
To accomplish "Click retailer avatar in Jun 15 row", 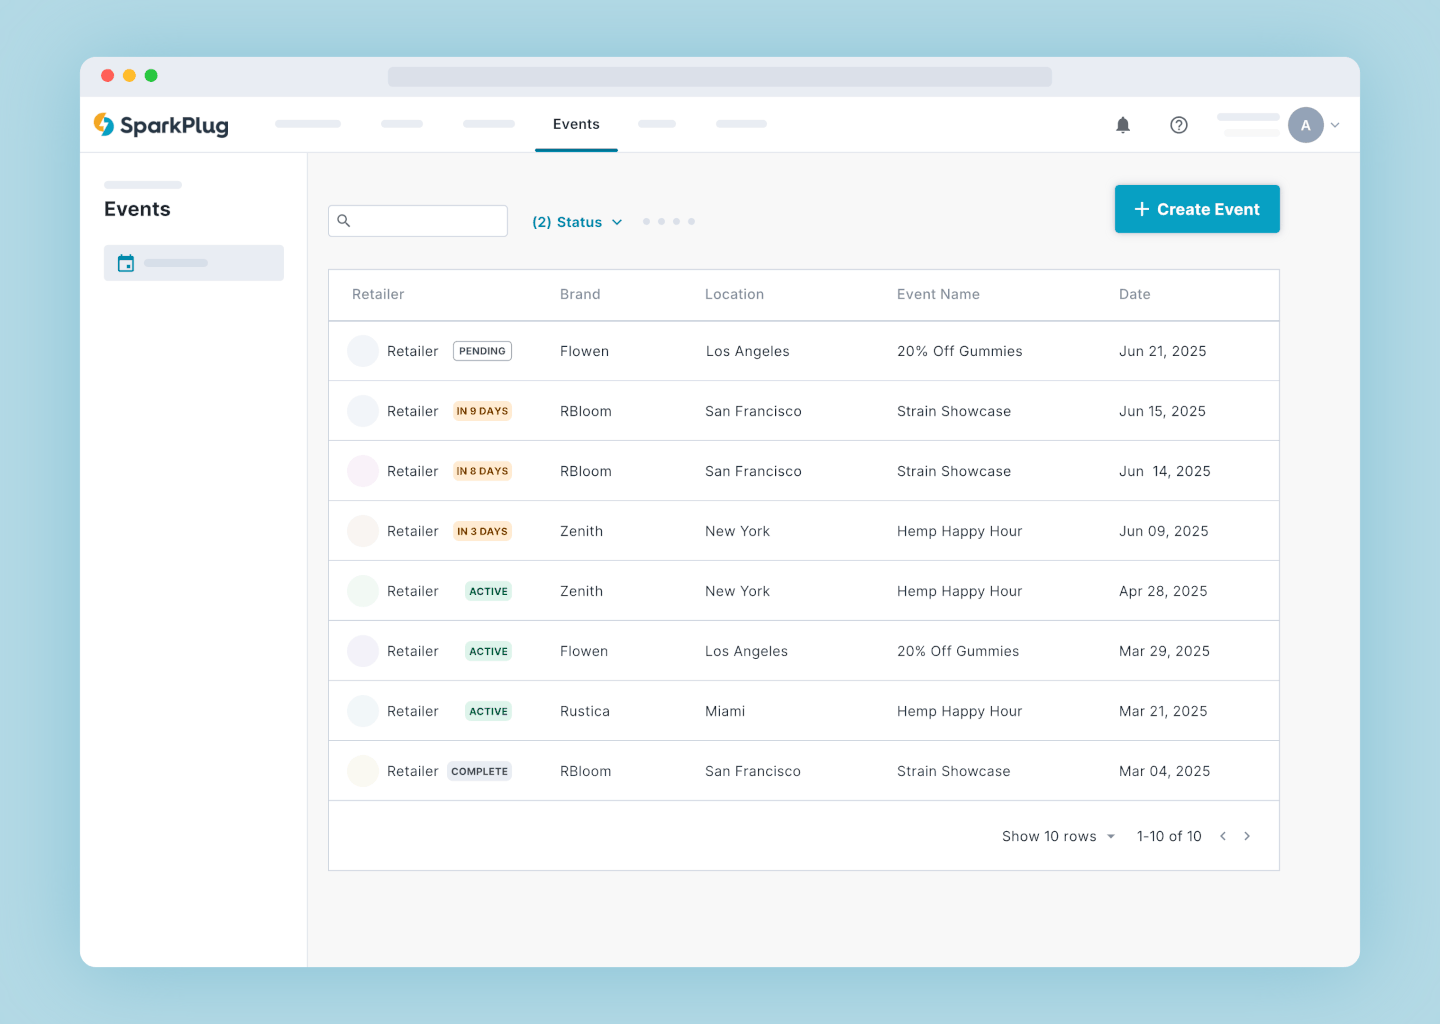I will point(363,411).
